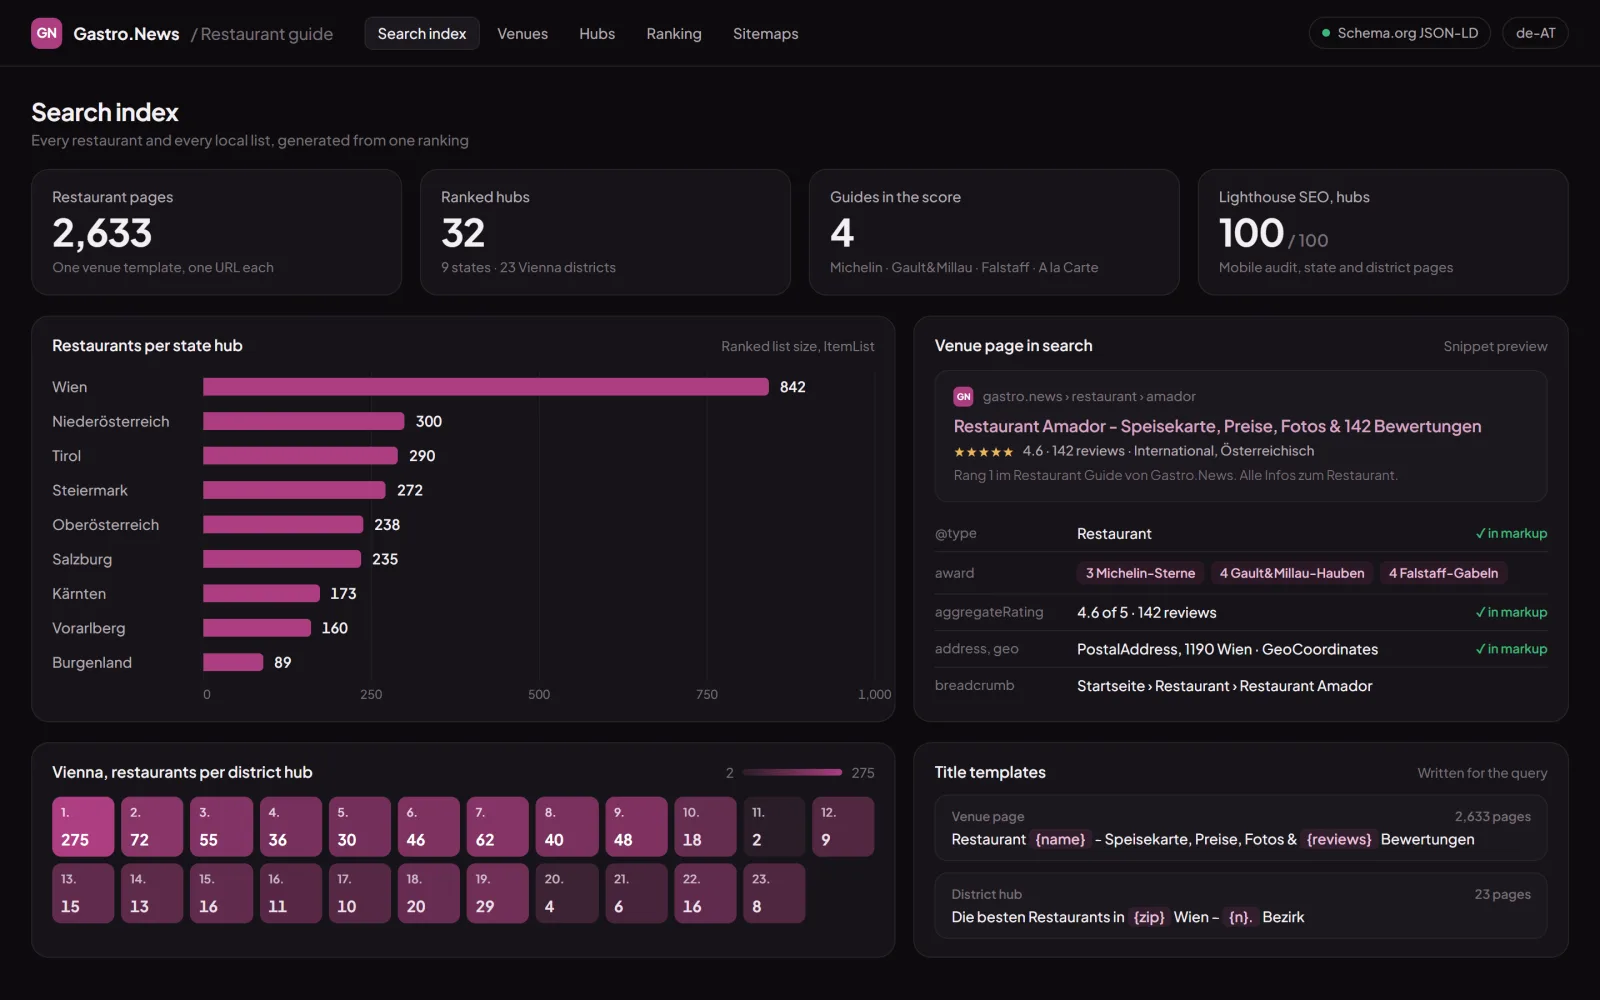1600x1000 pixels.
Task: Click the {reviews} placeholder in Venue page template
Action: click(x=1339, y=840)
